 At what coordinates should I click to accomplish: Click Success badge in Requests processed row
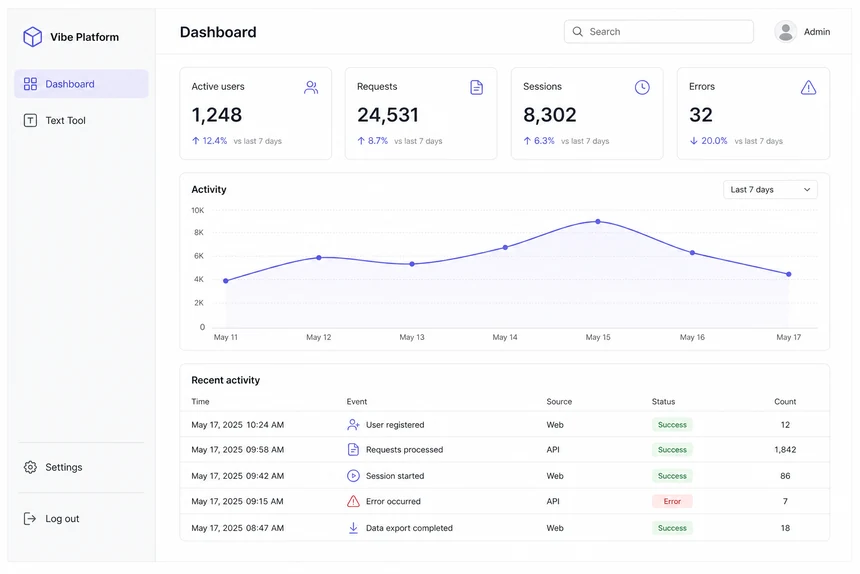672,450
